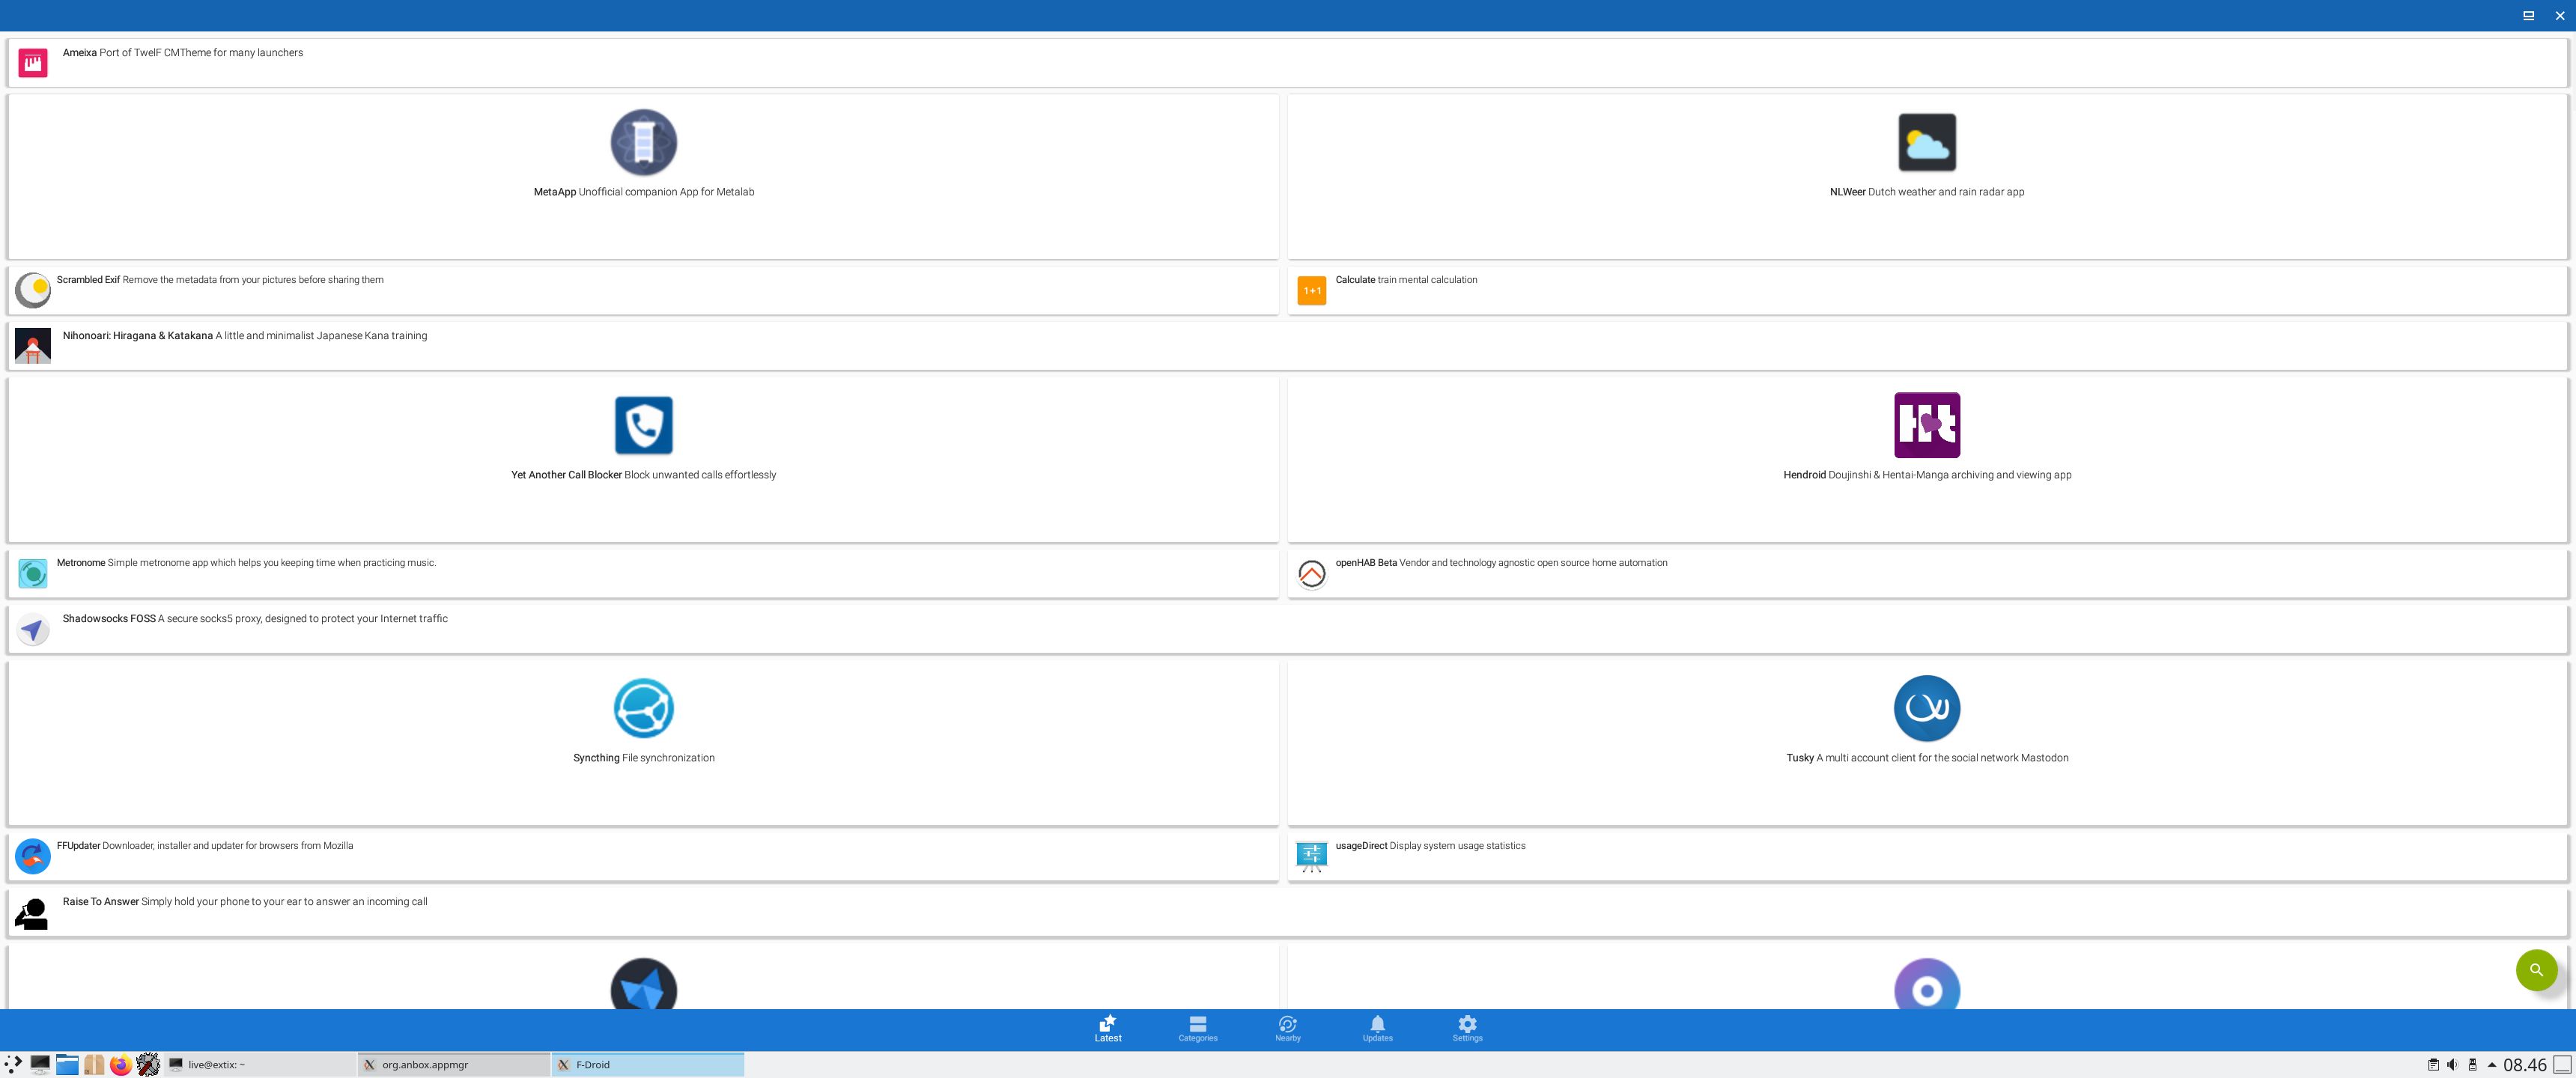This screenshot has width=2576, height=1078.
Task: Open Yet Another Call Blocker icon
Action: [643, 425]
